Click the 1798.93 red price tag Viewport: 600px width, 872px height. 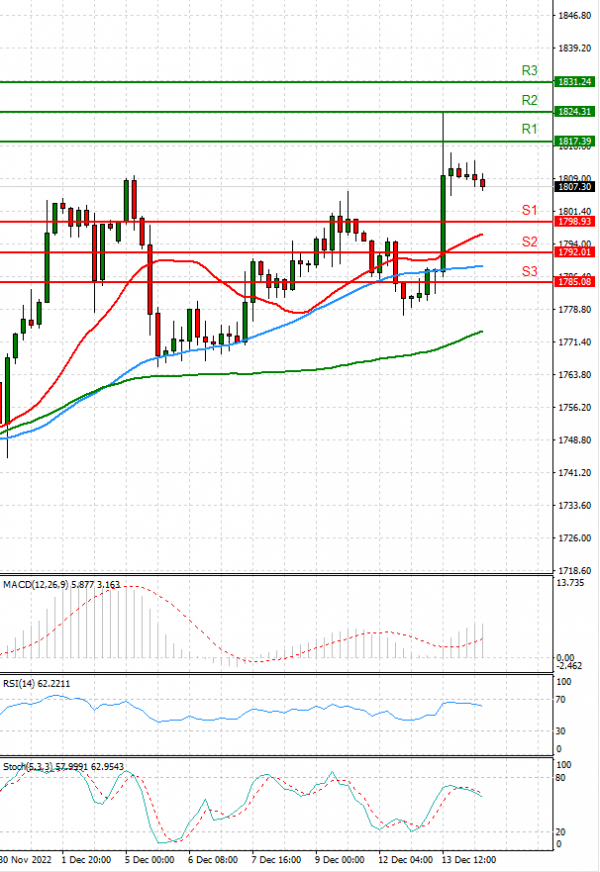pos(573,222)
